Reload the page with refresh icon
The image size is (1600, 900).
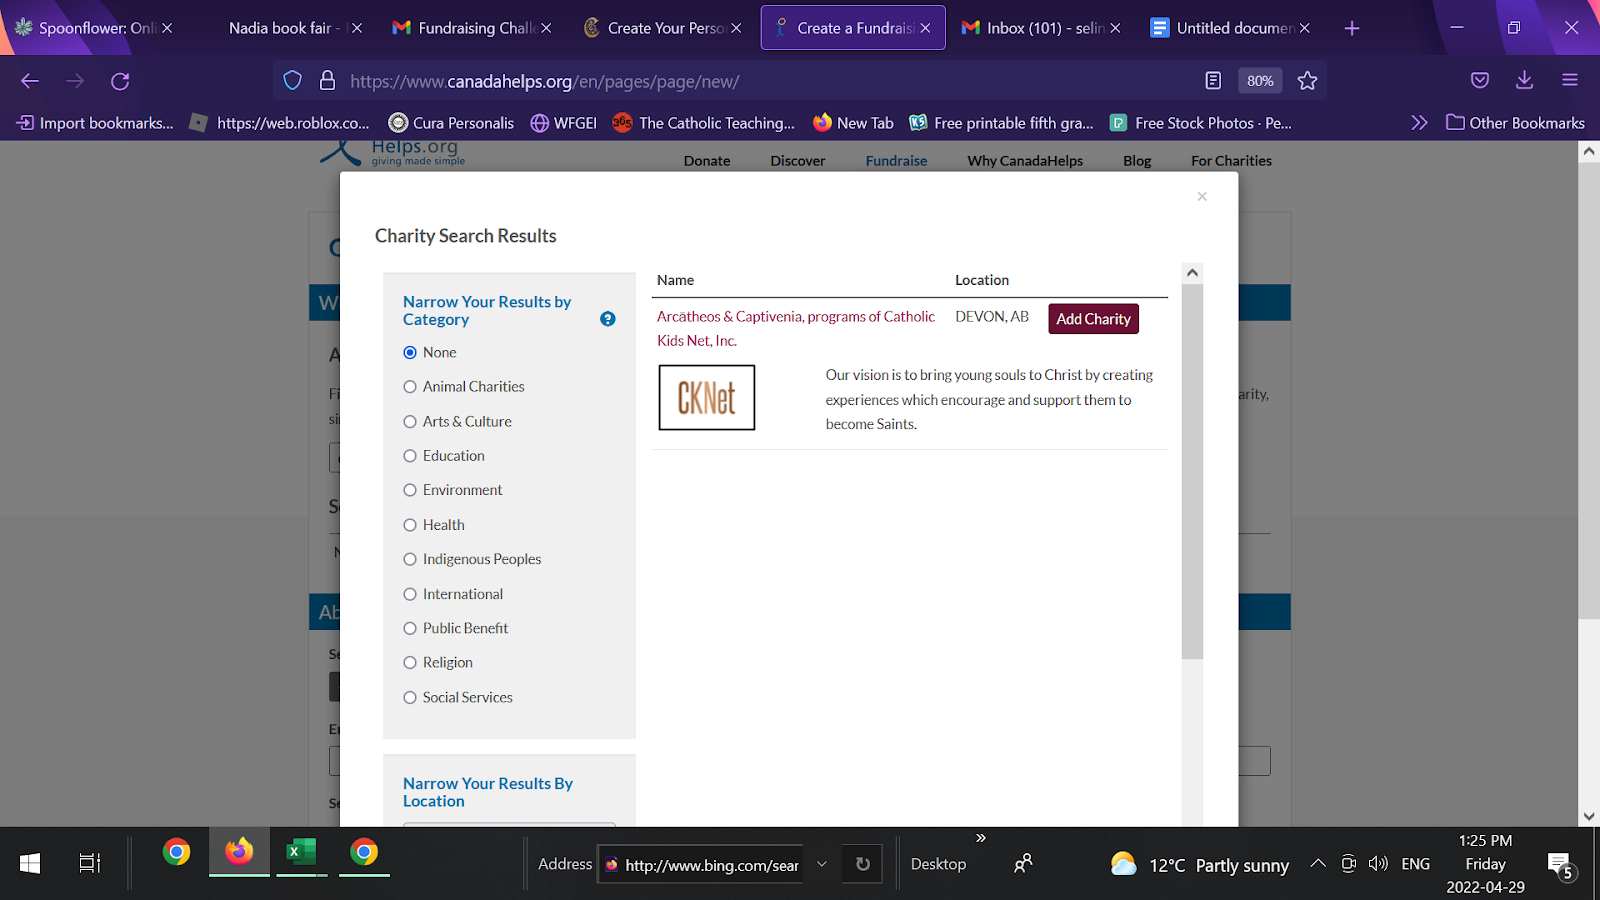[x=120, y=81]
